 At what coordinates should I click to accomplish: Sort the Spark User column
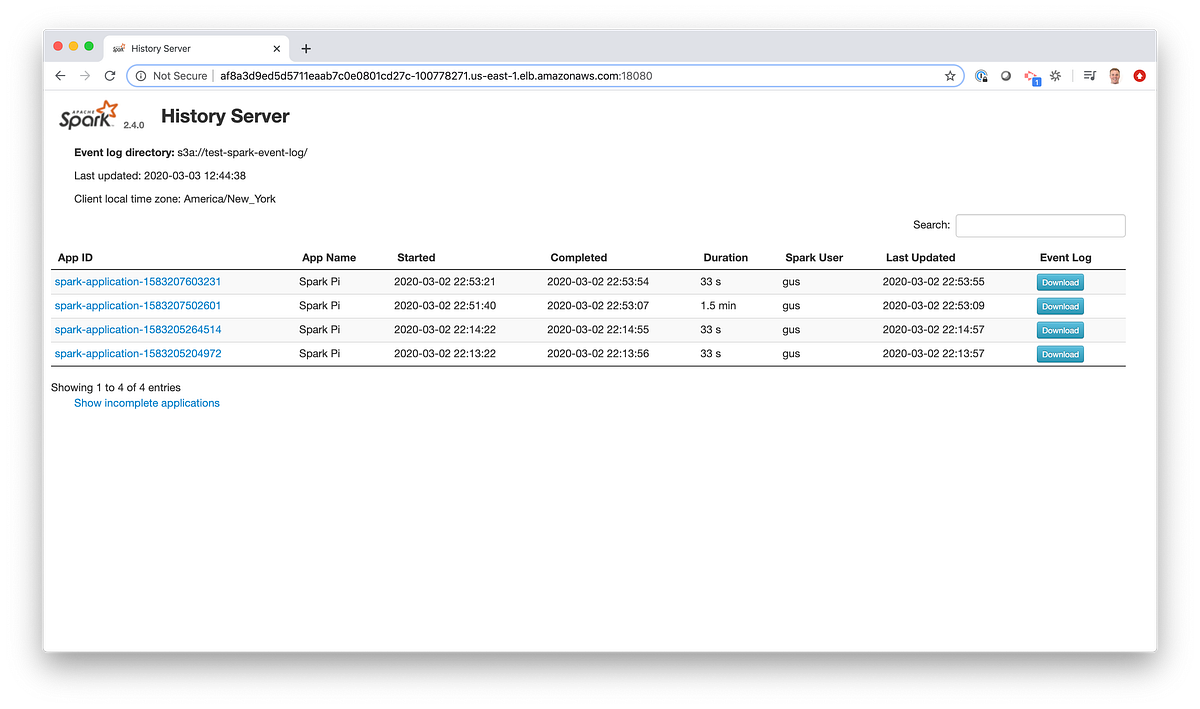[813, 257]
